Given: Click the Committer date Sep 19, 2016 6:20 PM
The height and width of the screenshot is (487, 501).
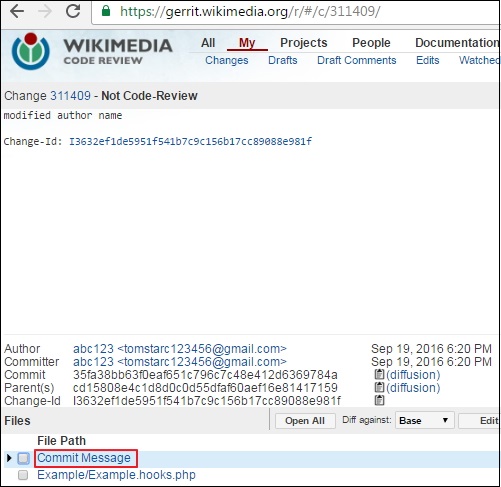Looking at the screenshot, I should click(431, 362).
